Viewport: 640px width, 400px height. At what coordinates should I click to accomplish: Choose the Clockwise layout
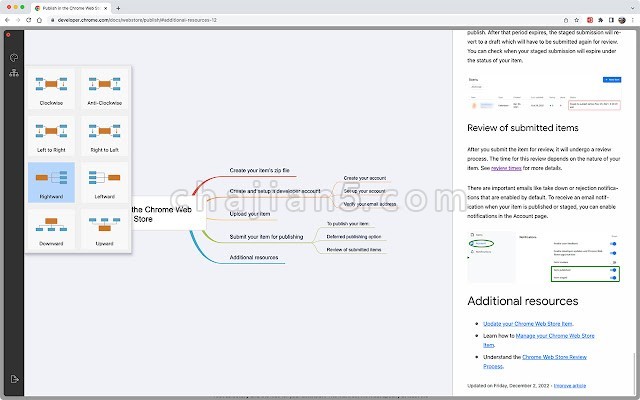(x=51, y=89)
